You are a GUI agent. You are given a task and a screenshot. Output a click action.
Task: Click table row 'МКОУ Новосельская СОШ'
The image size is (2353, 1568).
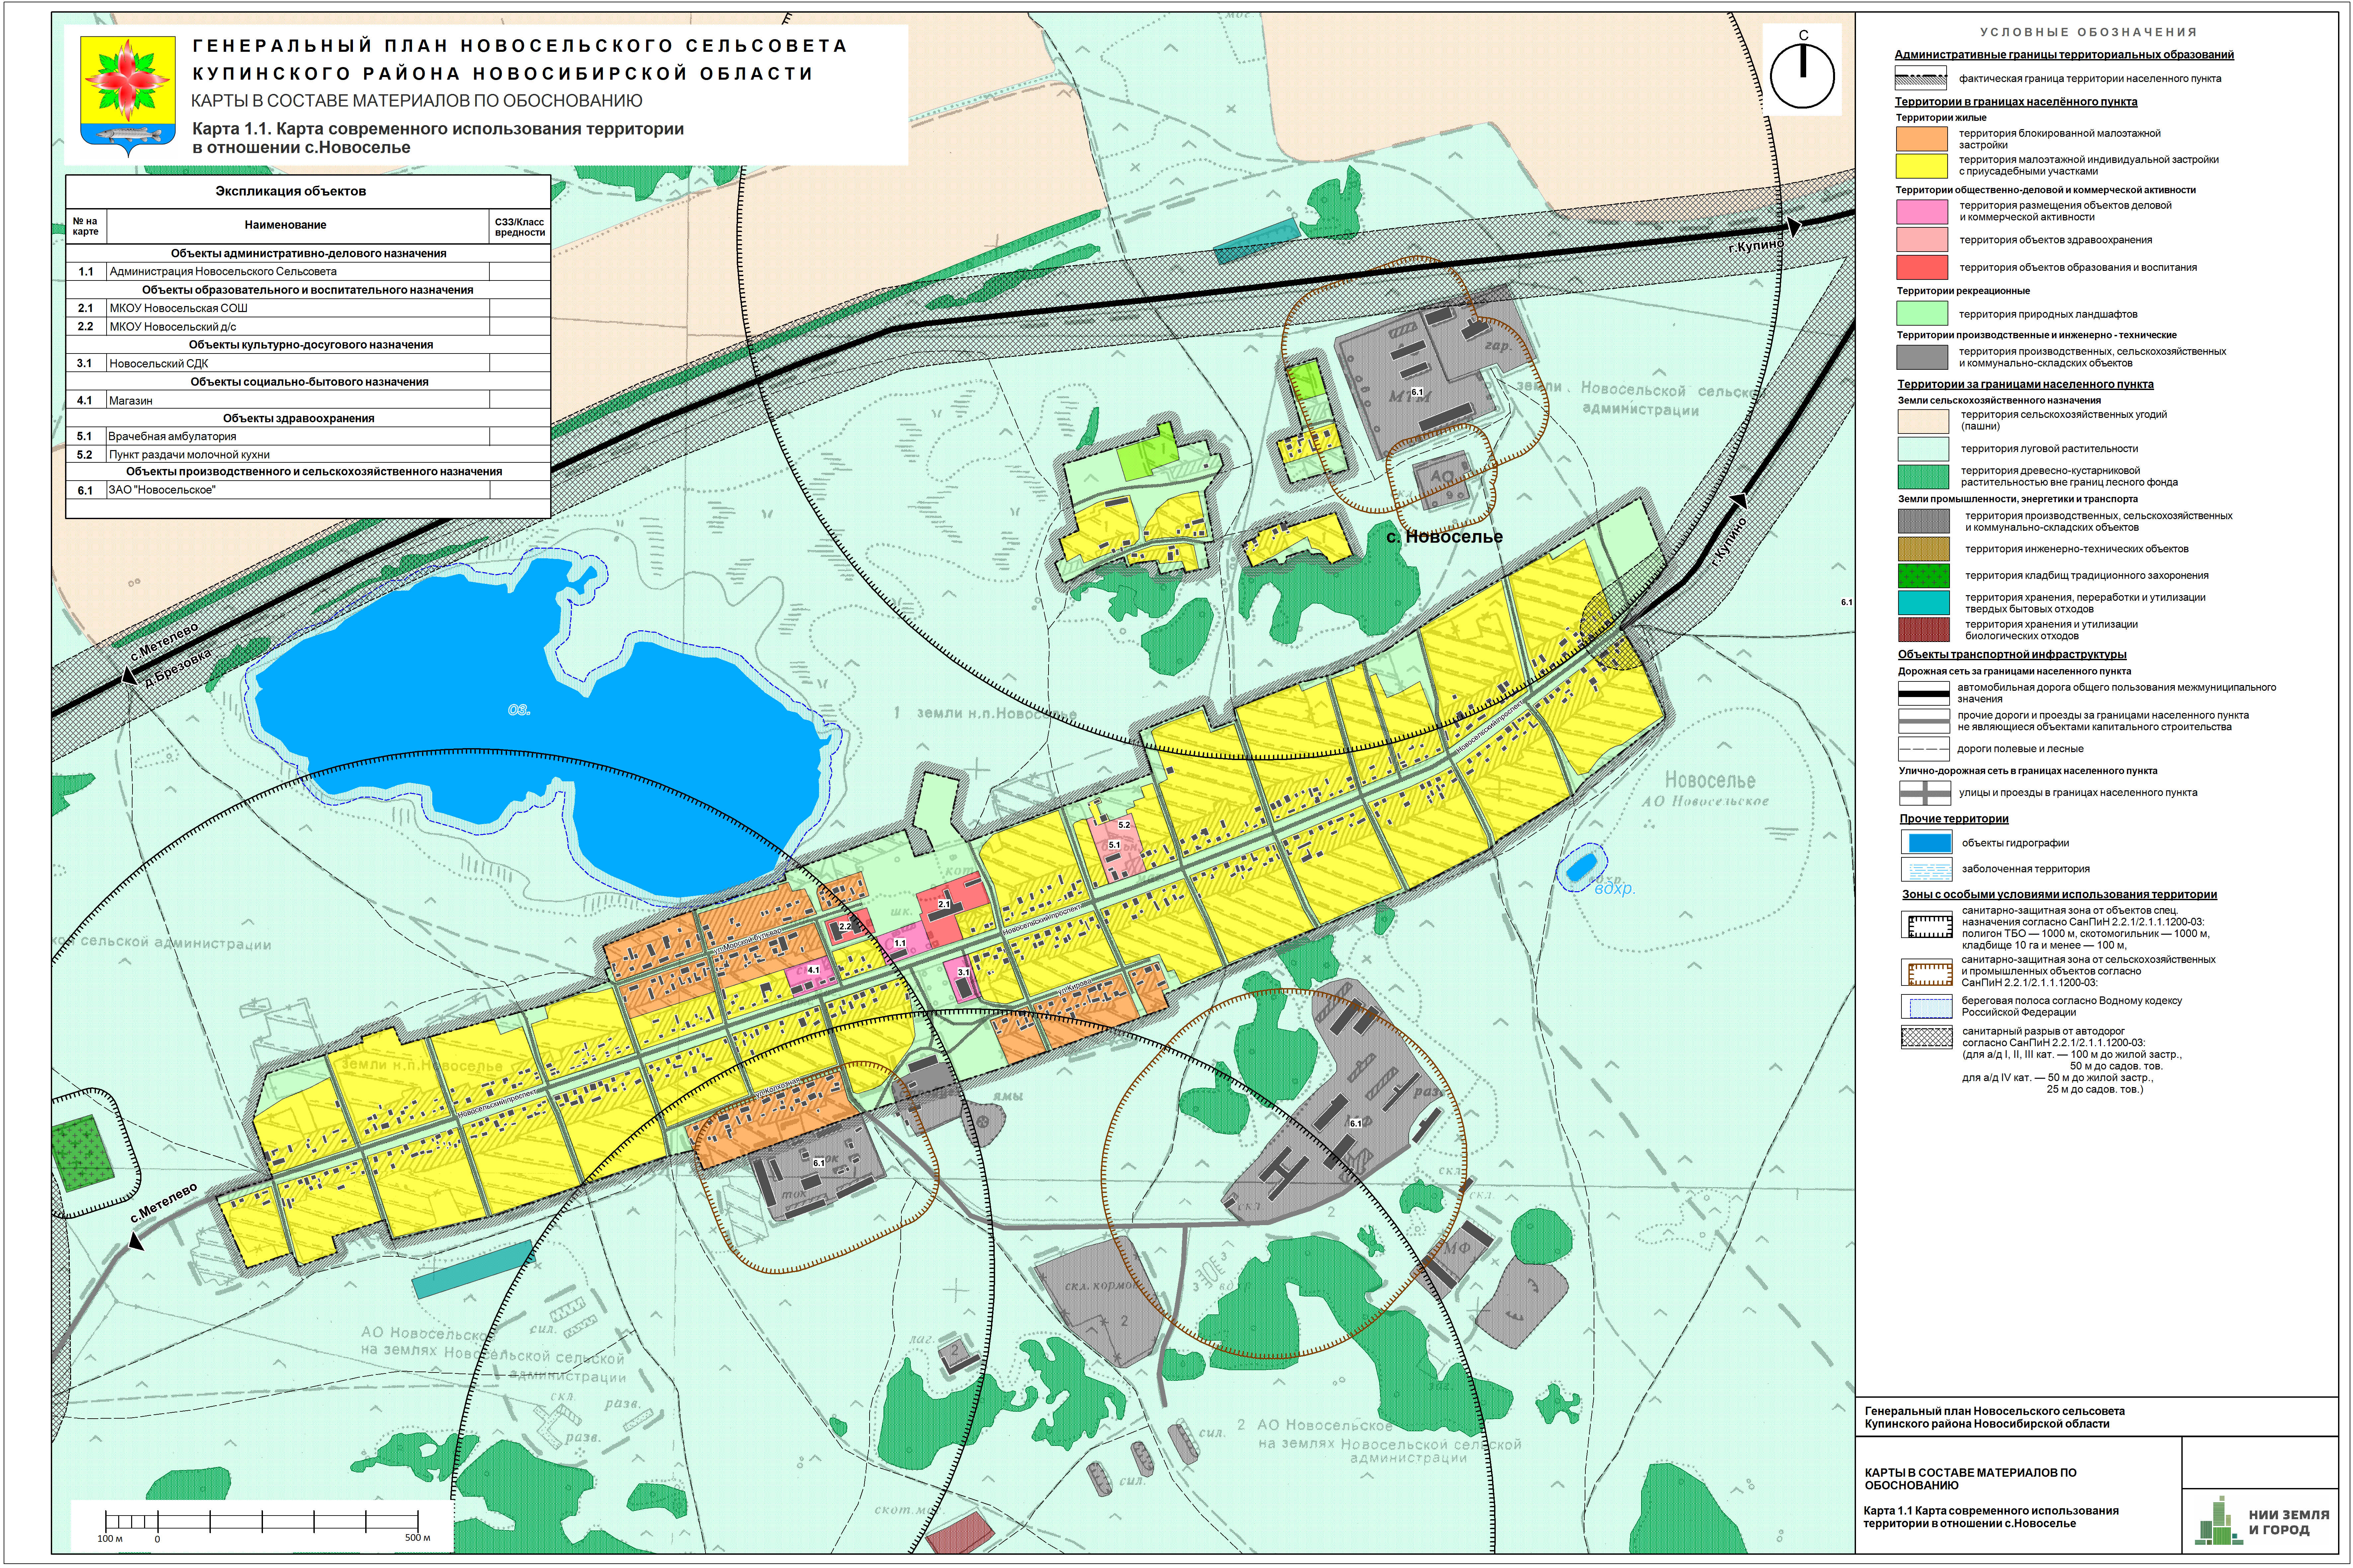(308, 308)
